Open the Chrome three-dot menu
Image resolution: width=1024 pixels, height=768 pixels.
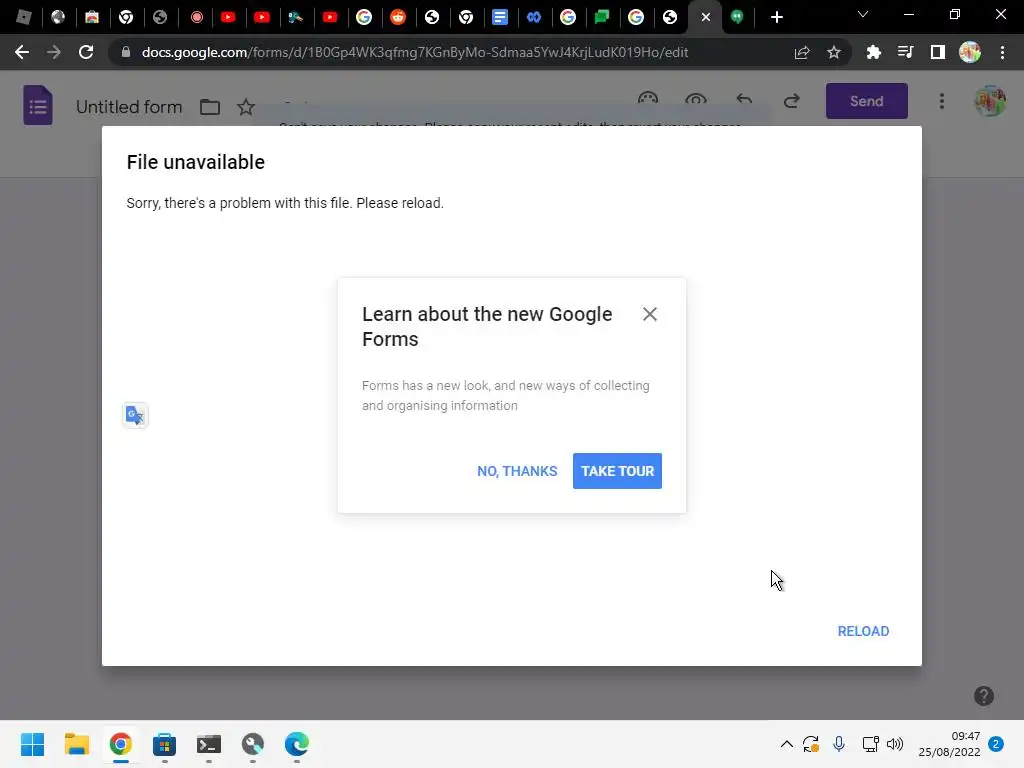[x=1002, y=52]
